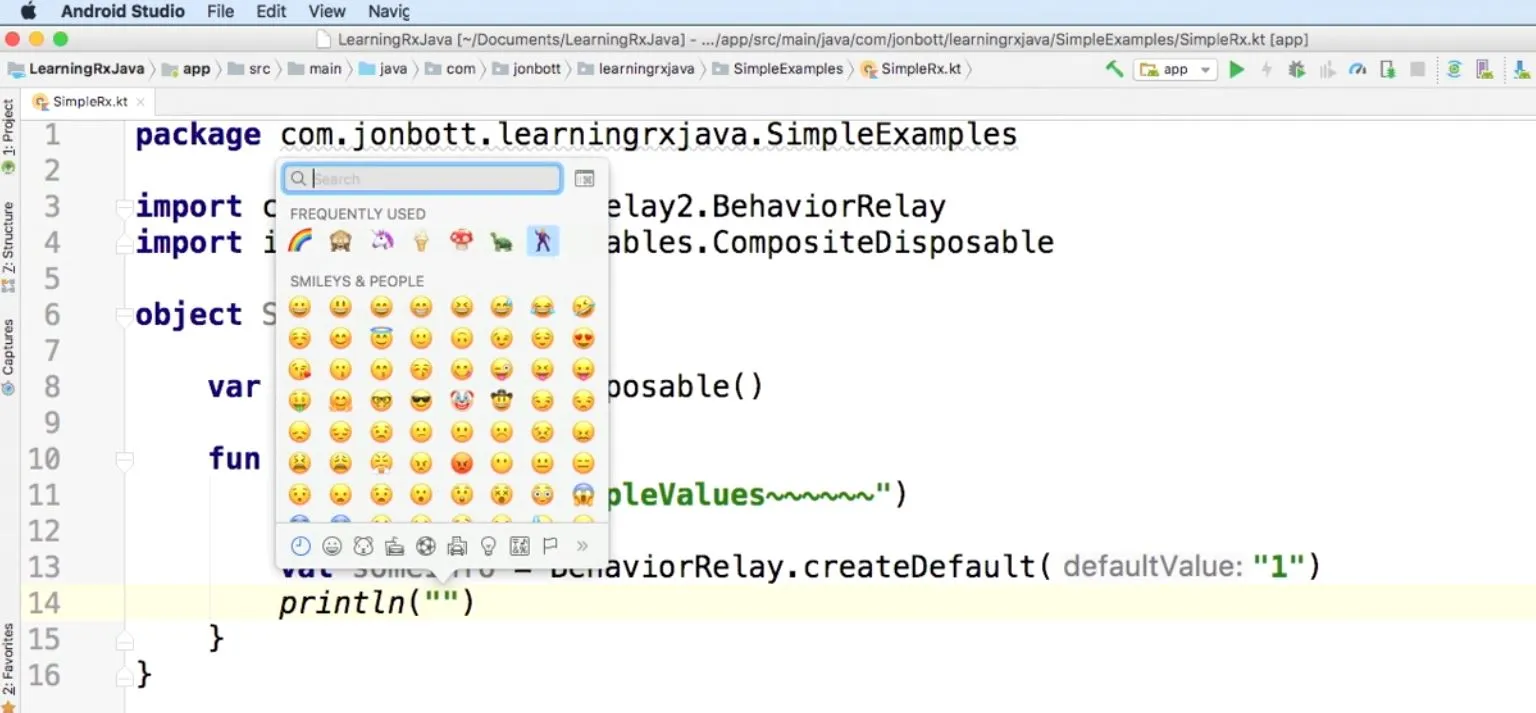Select the Flags category icon
This screenshot has width=1536, height=713.
(549, 546)
